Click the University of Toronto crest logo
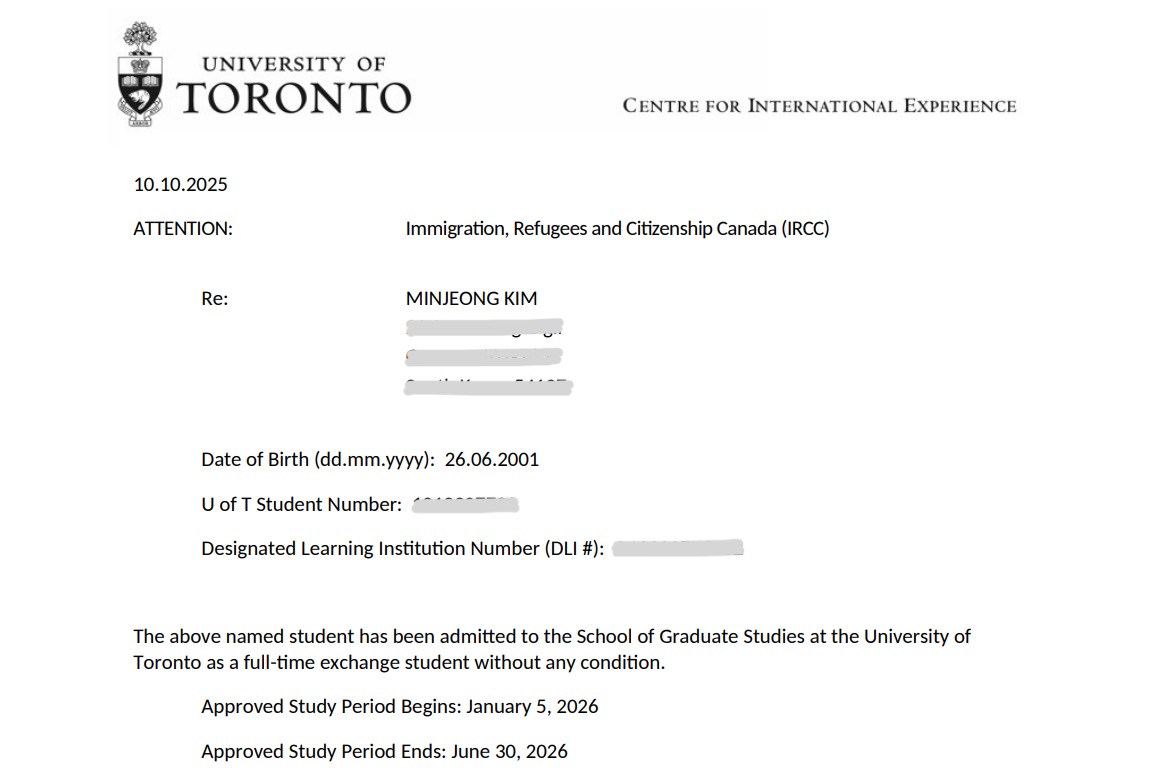 140,74
